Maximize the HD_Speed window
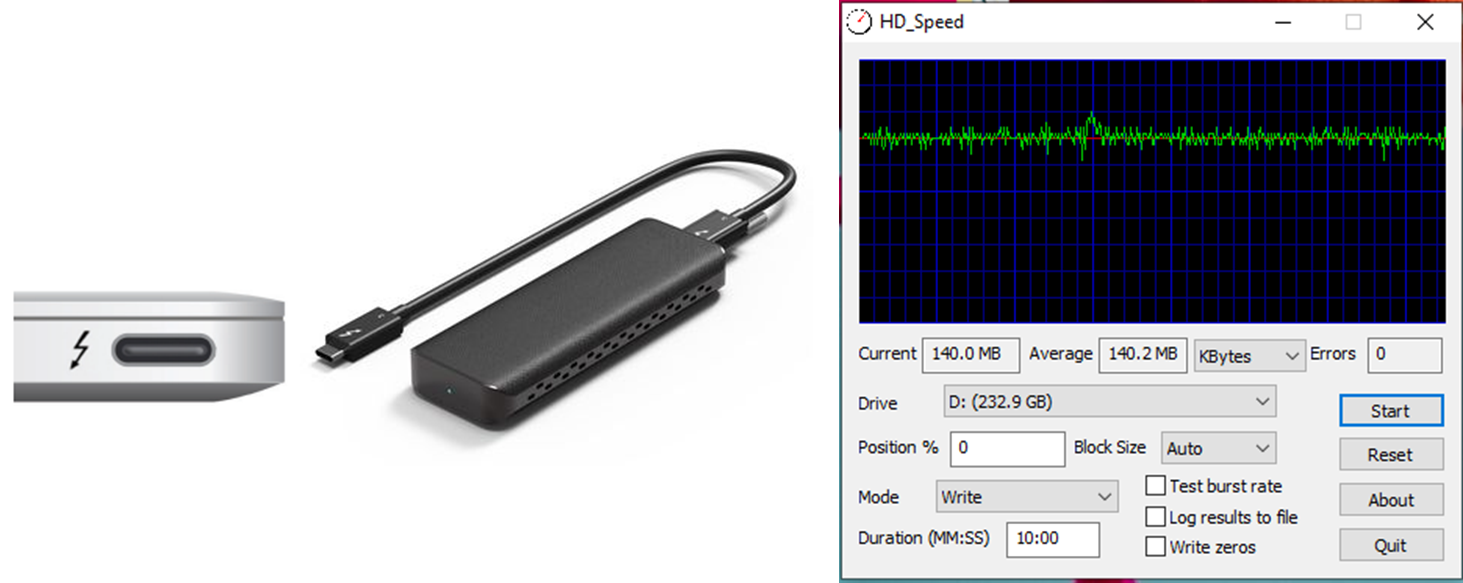 1353,21
